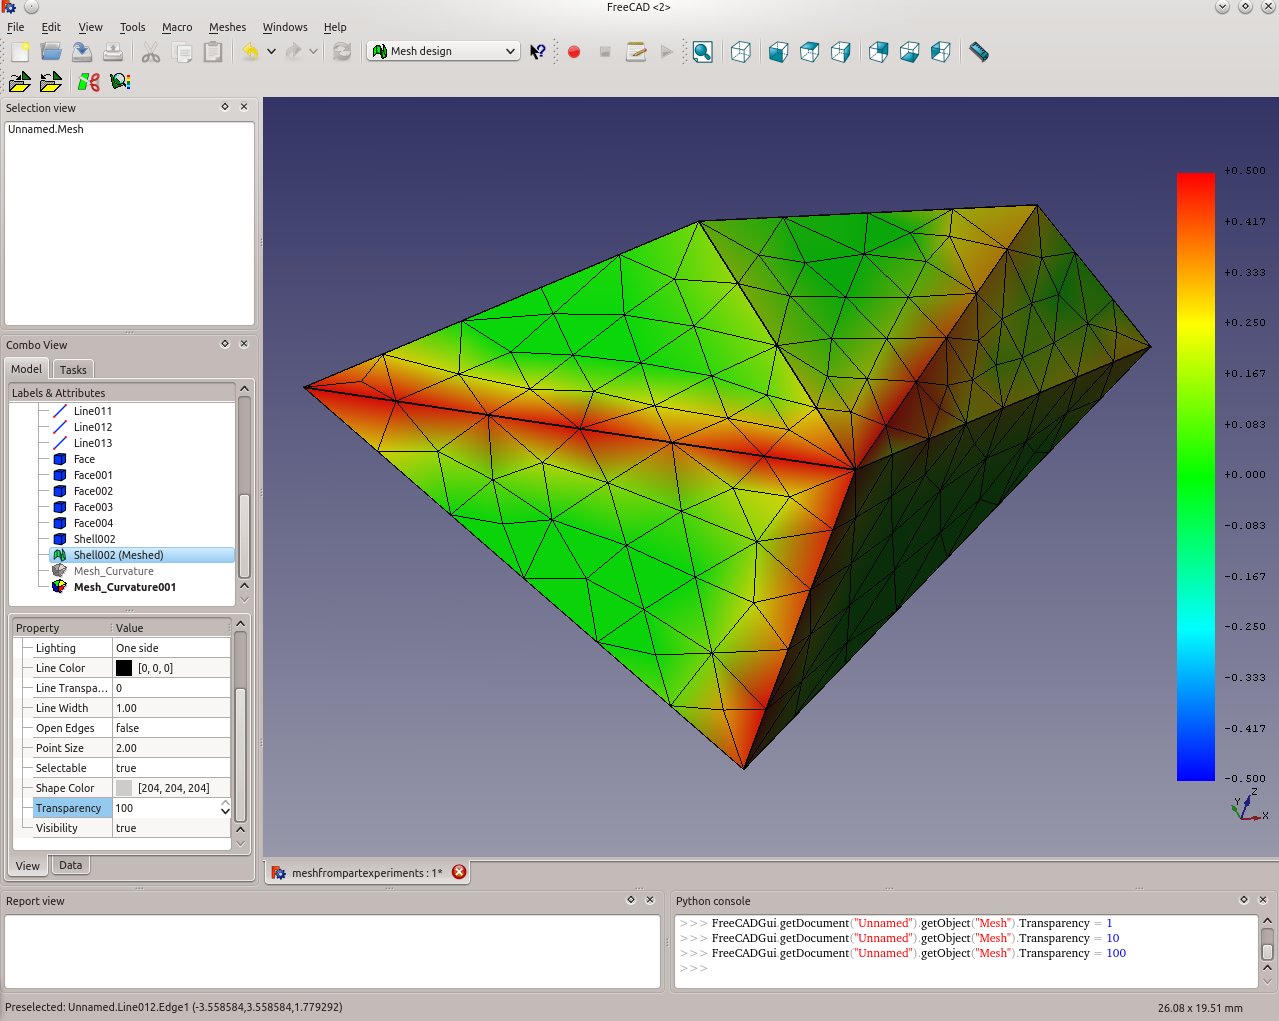
Task: Close the Python console panel
Action: (1263, 900)
